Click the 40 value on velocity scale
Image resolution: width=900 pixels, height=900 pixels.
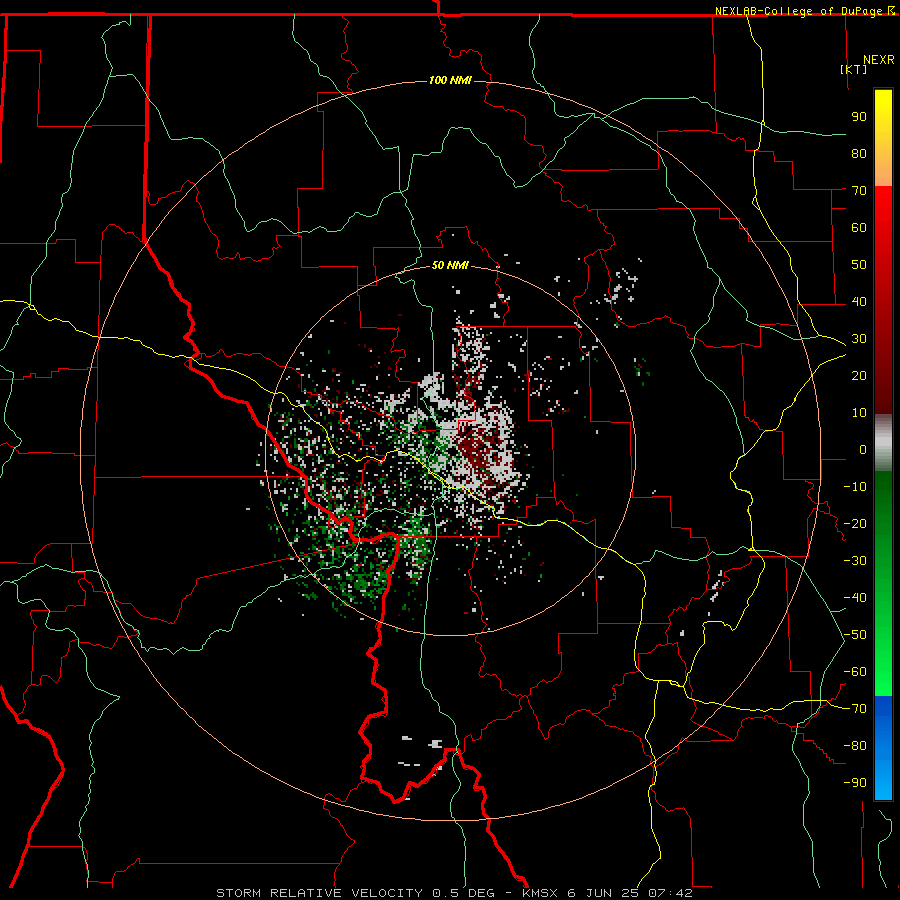tap(859, 301)
